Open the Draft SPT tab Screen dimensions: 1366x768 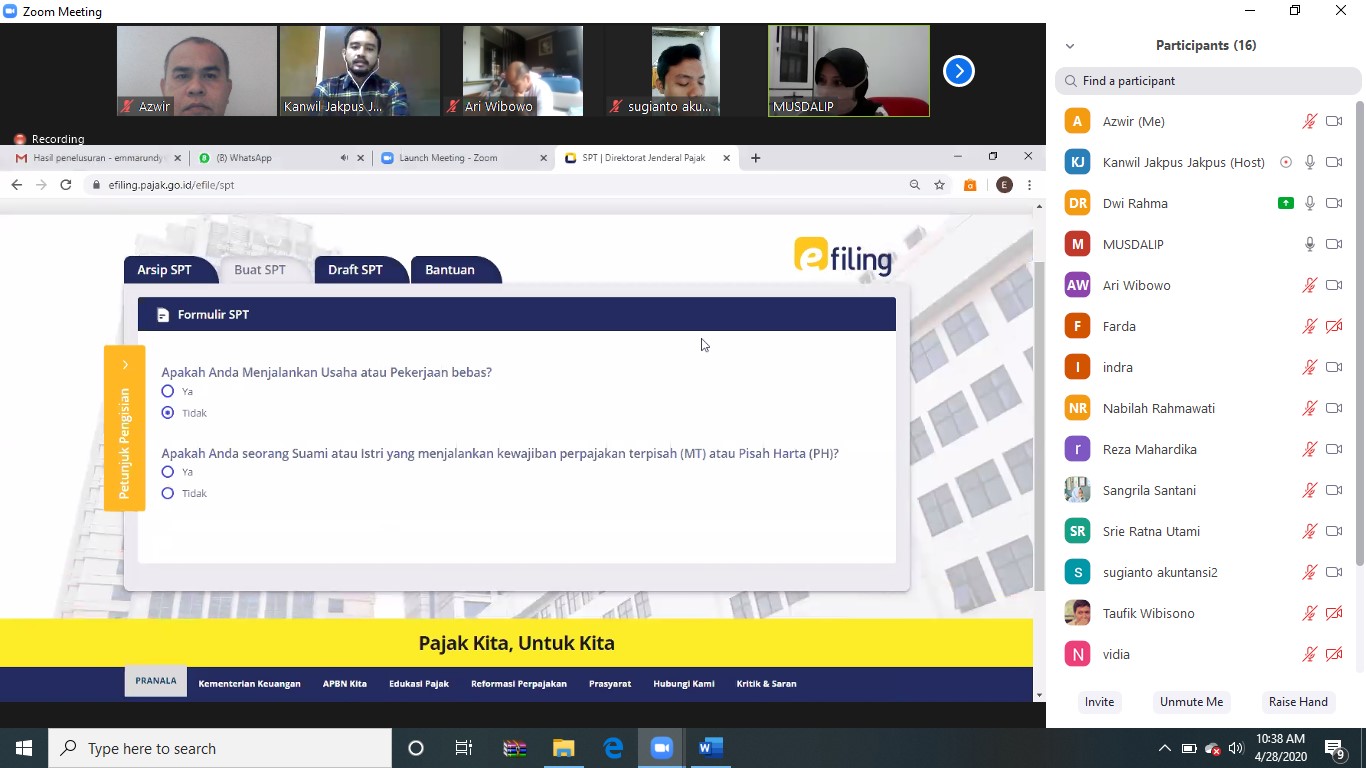pyautogui.click(x=355, y=270)
